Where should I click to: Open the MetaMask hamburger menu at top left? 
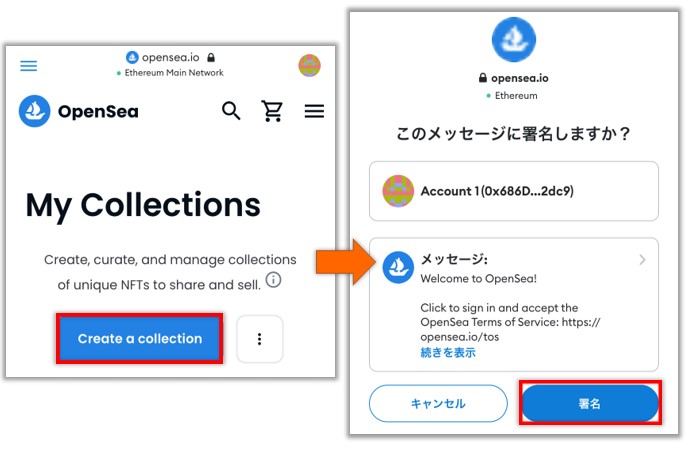28,66
